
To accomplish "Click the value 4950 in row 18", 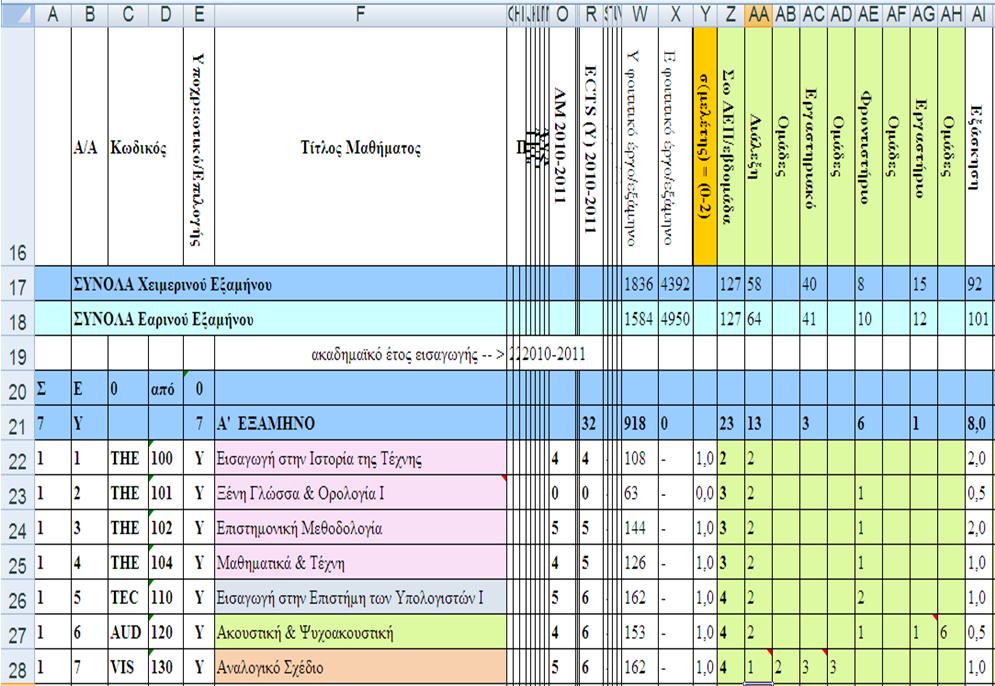I will [675, 319].
